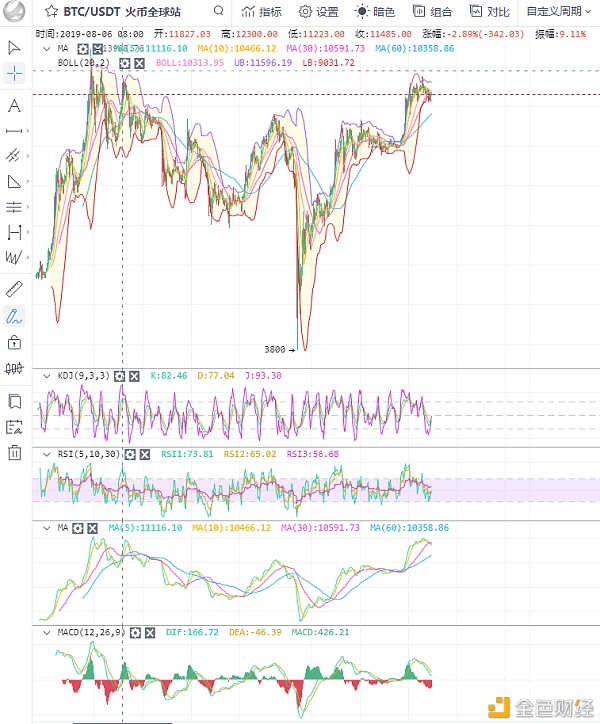Collapse the KDJ(9,3,3) panel
The height and width of the screenshot is (724, 600).
(47, 376)
